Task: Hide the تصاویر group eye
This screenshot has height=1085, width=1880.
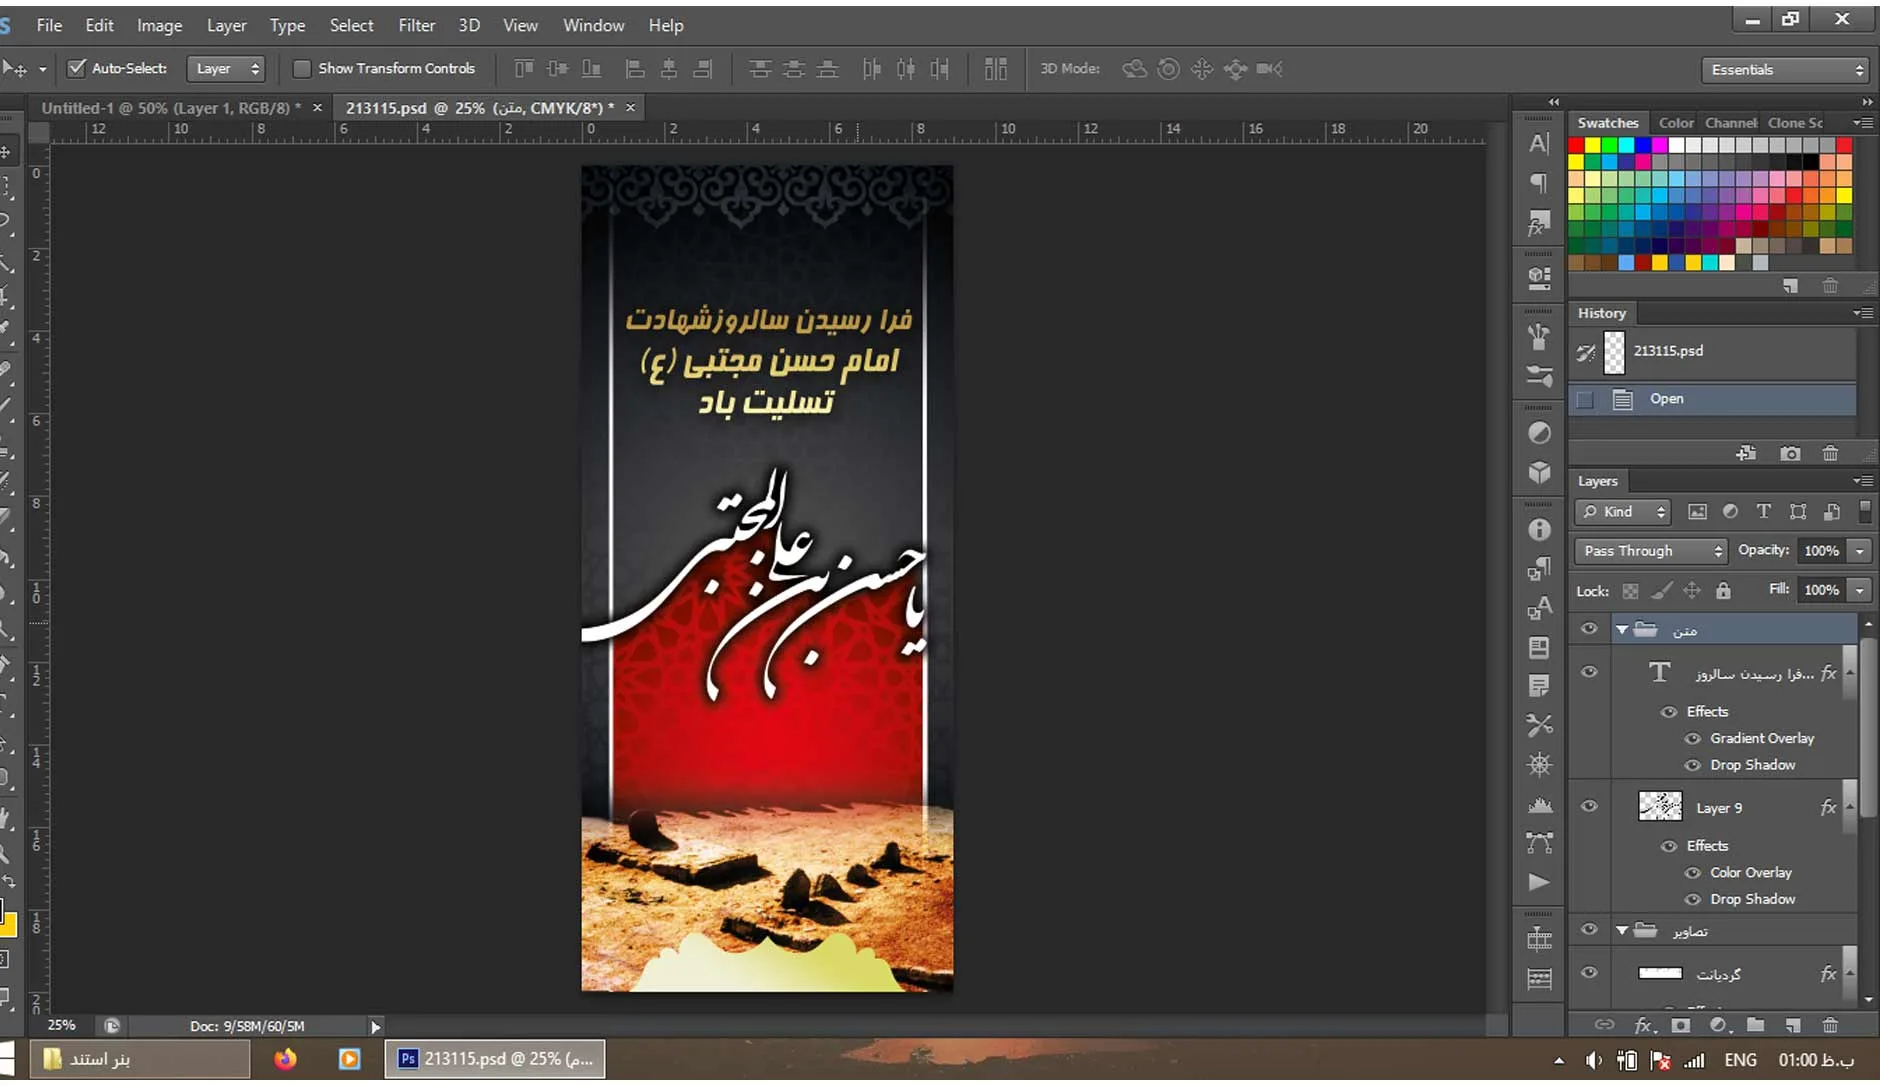Action: (x=1589, y=930)
